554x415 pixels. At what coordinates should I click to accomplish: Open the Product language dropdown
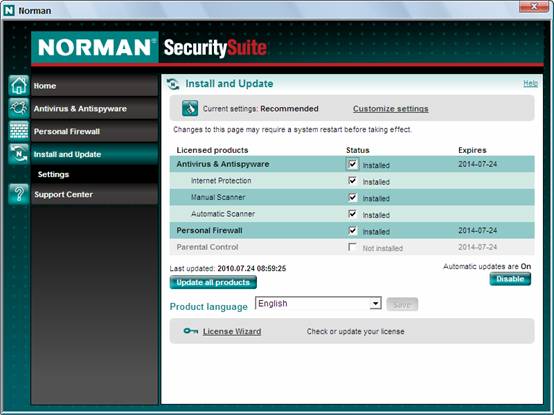coord(318,303)
